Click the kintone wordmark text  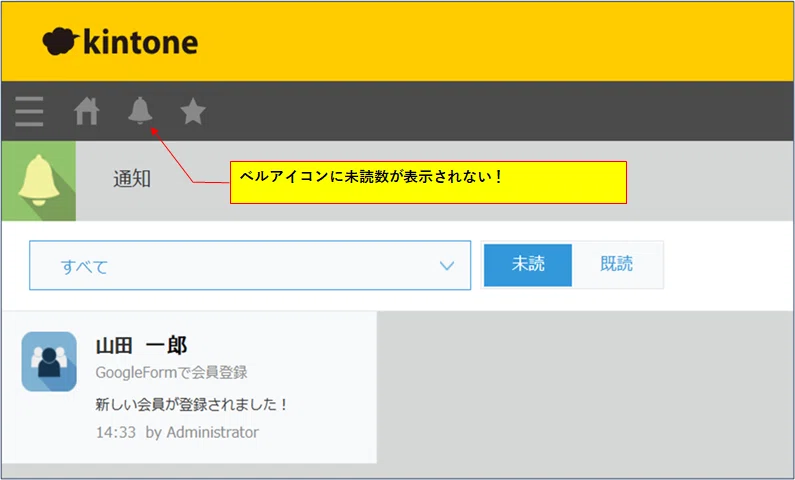[140, 43]
